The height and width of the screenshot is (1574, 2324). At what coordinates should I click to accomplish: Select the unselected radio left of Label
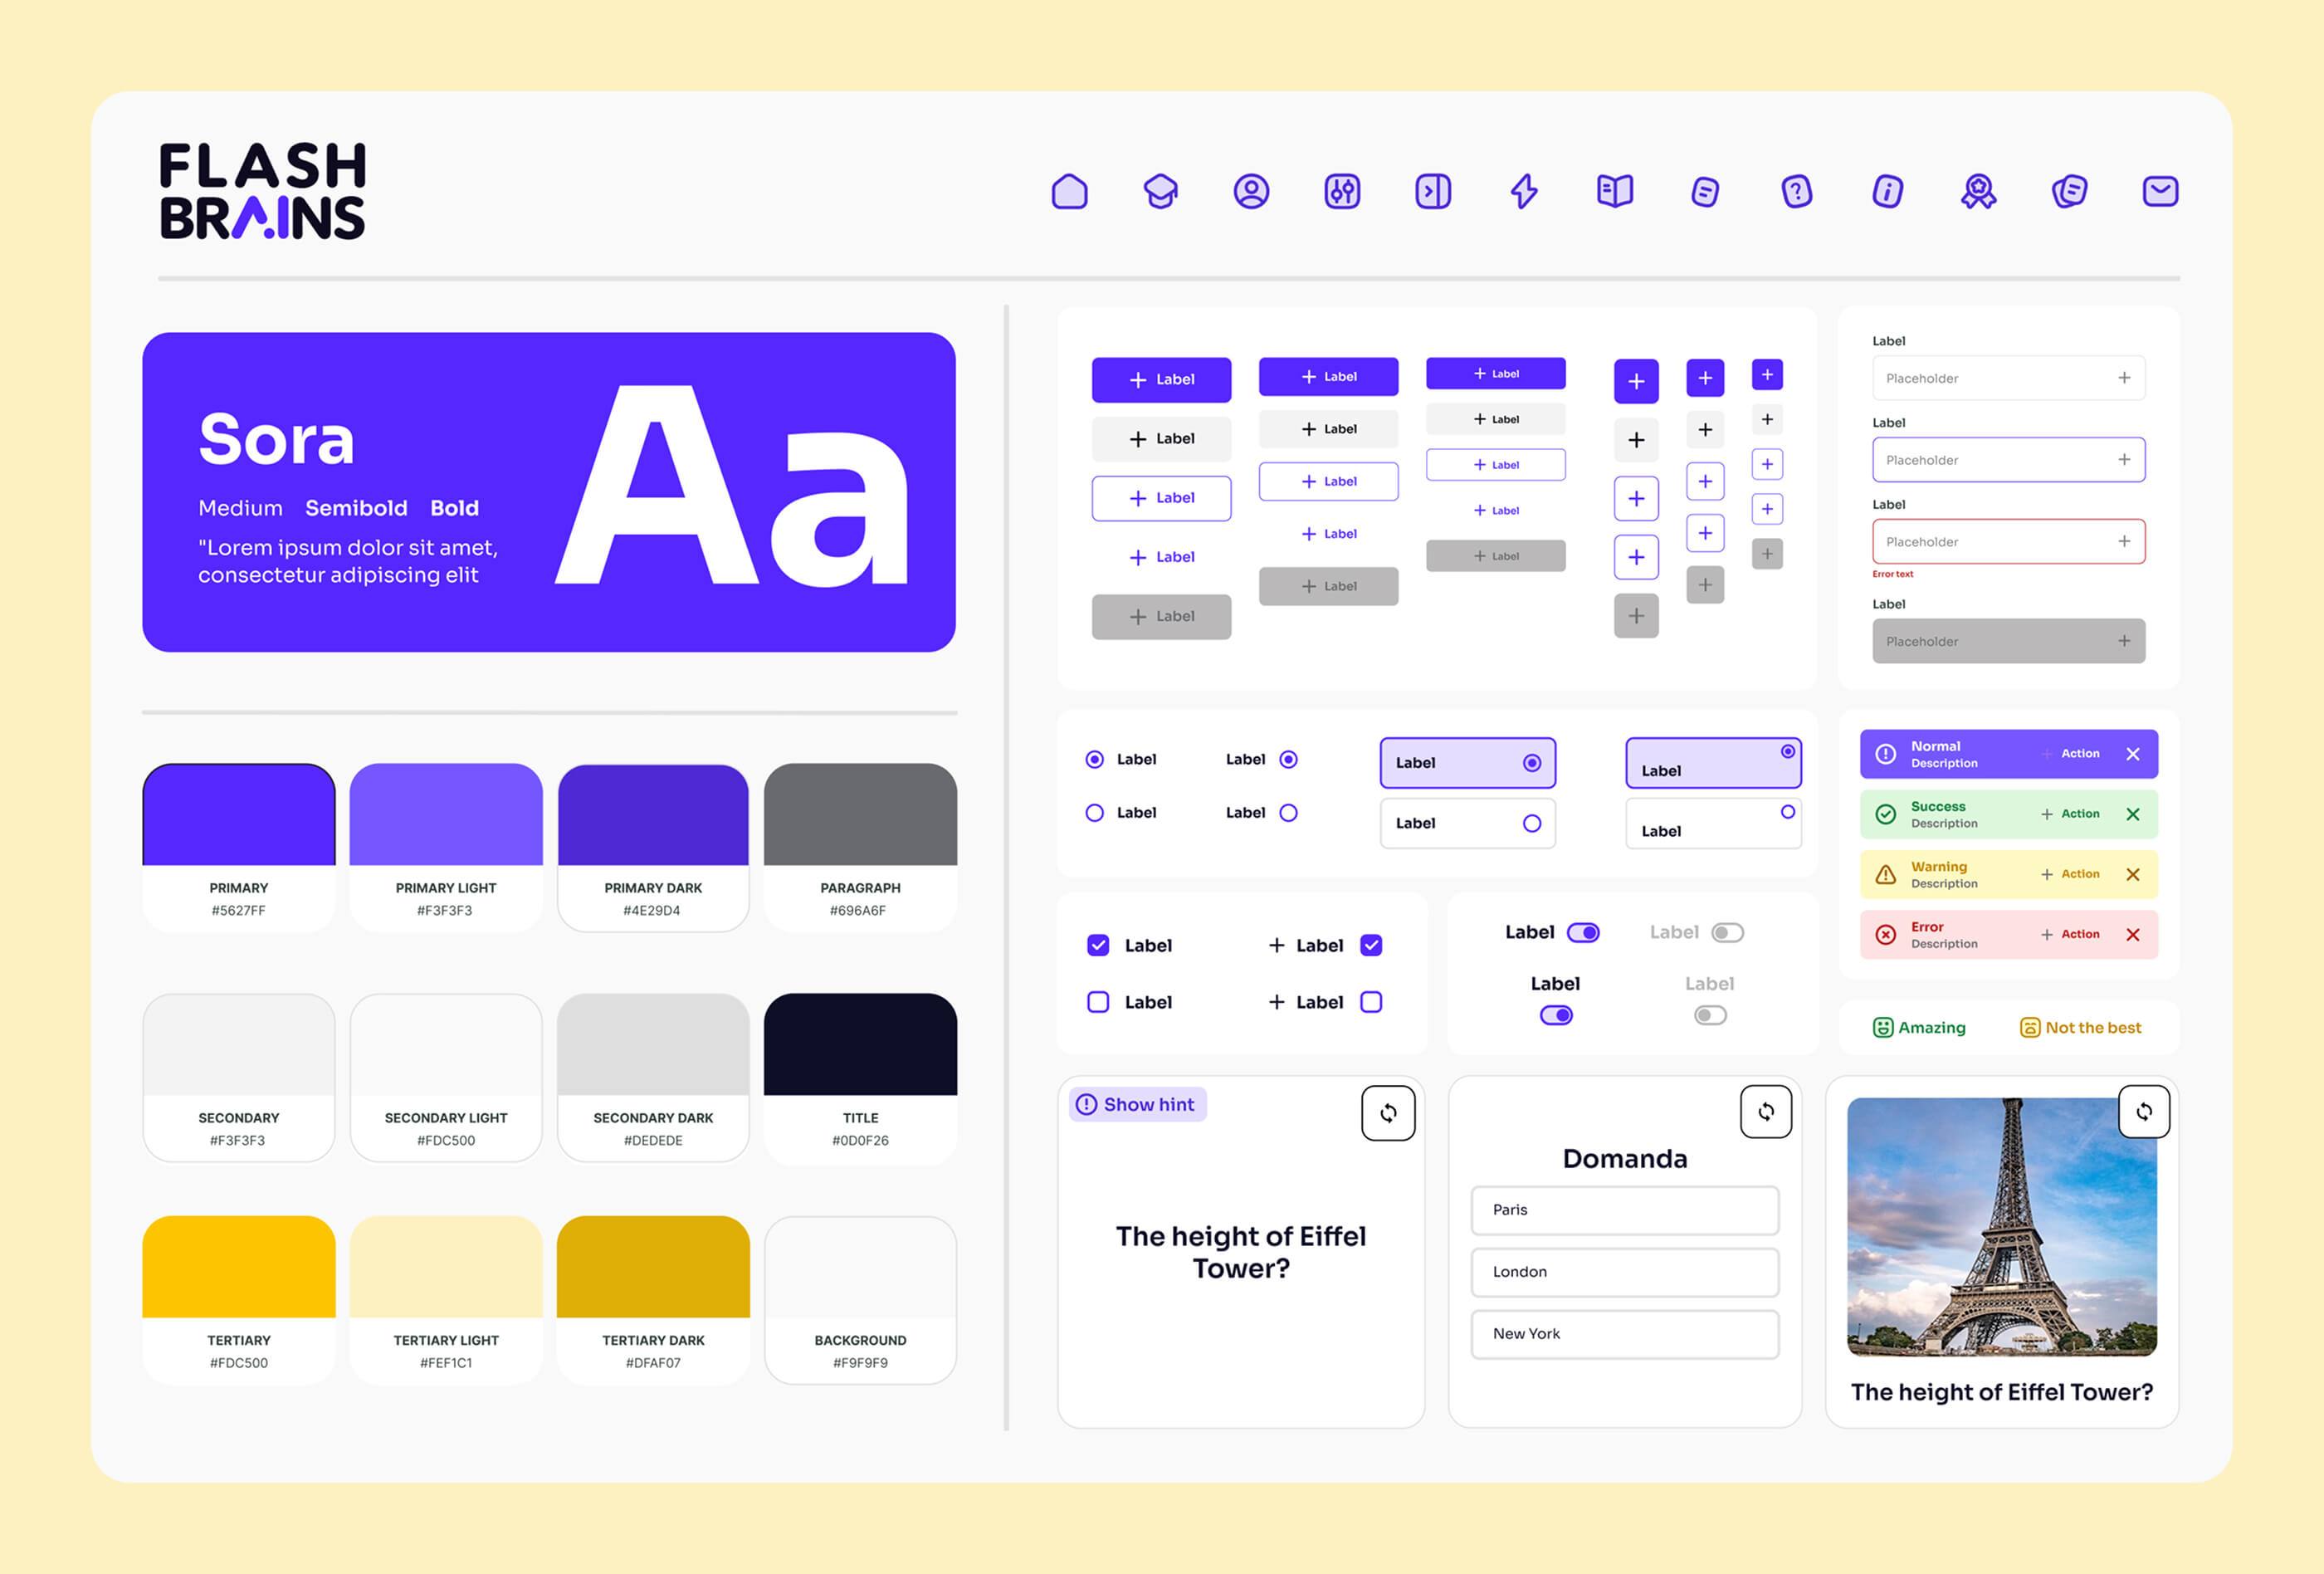click(x=1095, y=813)
